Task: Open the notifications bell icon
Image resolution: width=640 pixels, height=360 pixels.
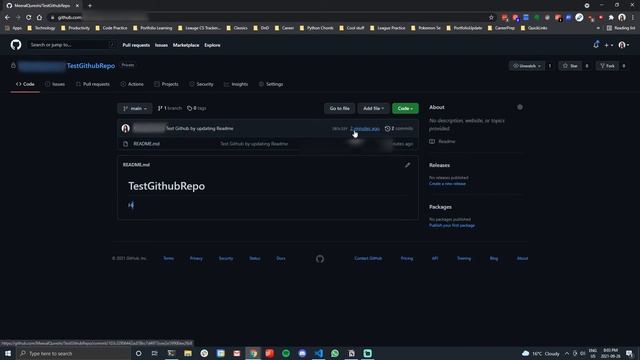Action: [x=596, y=45]
